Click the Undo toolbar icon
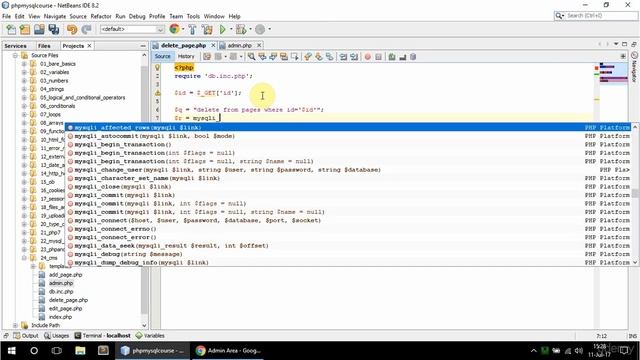640x360 pixels. [72, 29]
